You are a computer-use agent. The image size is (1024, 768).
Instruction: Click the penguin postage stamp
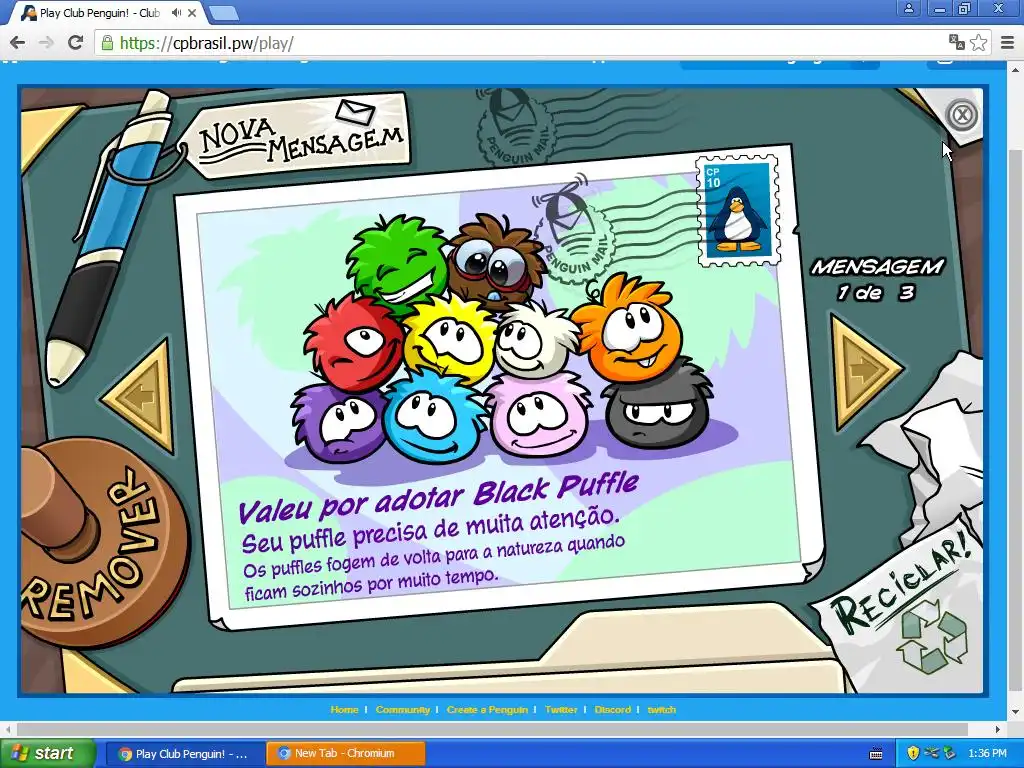point(739,210)
